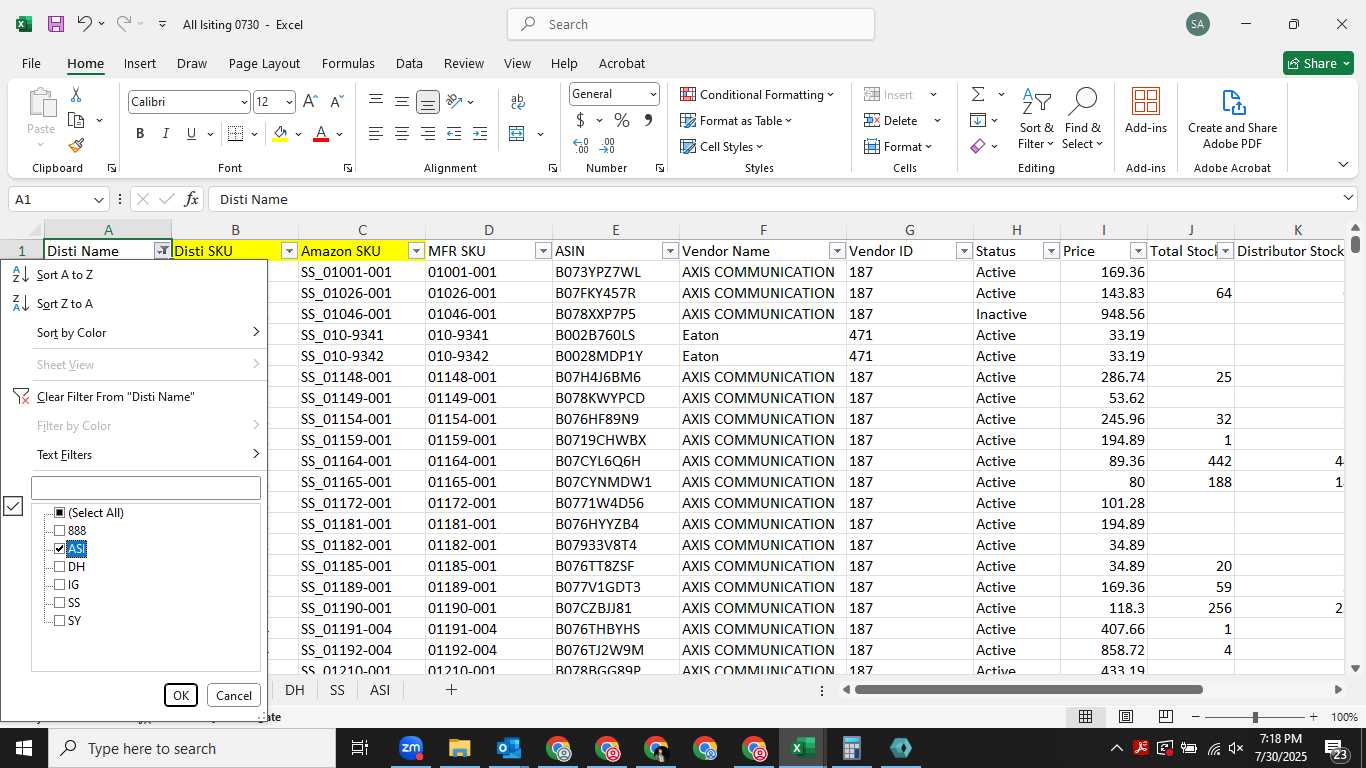
Task: Click the Wrap Text icon
Action: 518,101
